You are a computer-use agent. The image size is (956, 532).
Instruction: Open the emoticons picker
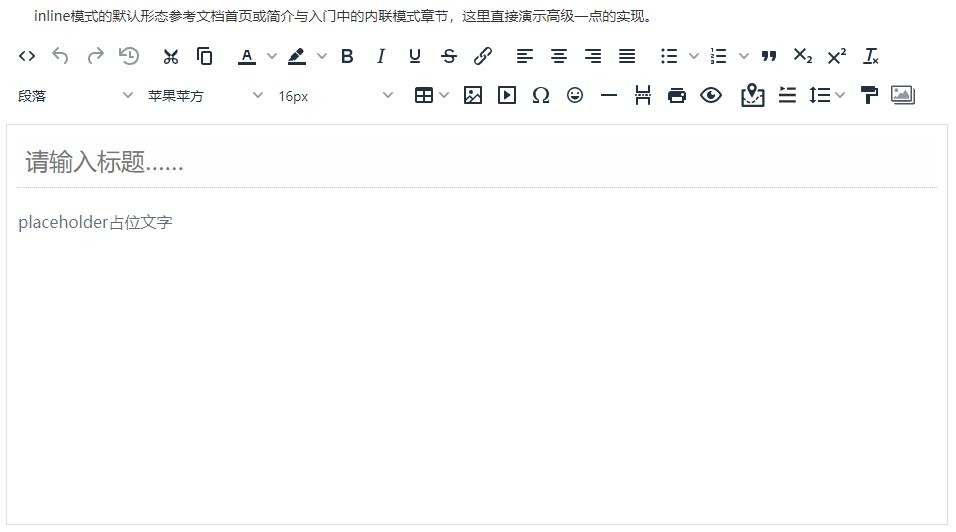point(575,96)
